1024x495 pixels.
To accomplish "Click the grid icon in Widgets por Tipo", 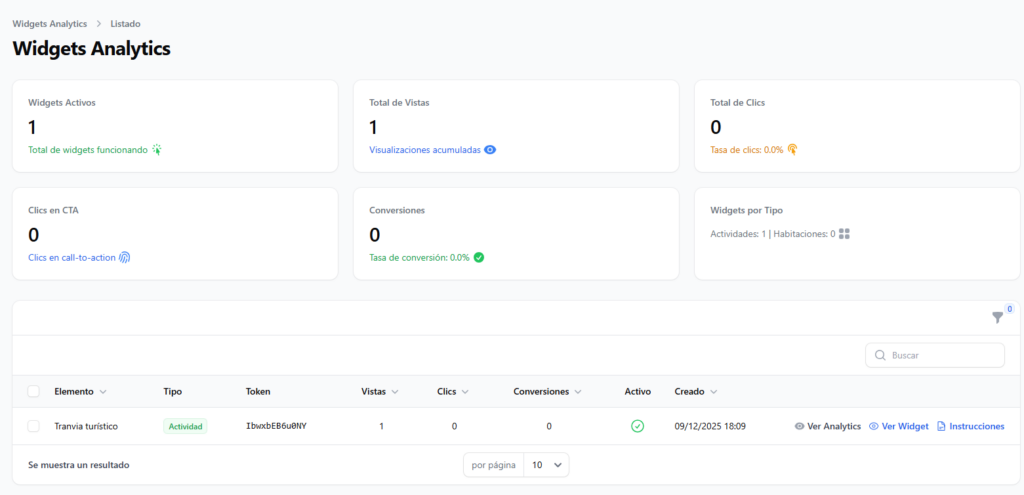I will click(844, 234).
